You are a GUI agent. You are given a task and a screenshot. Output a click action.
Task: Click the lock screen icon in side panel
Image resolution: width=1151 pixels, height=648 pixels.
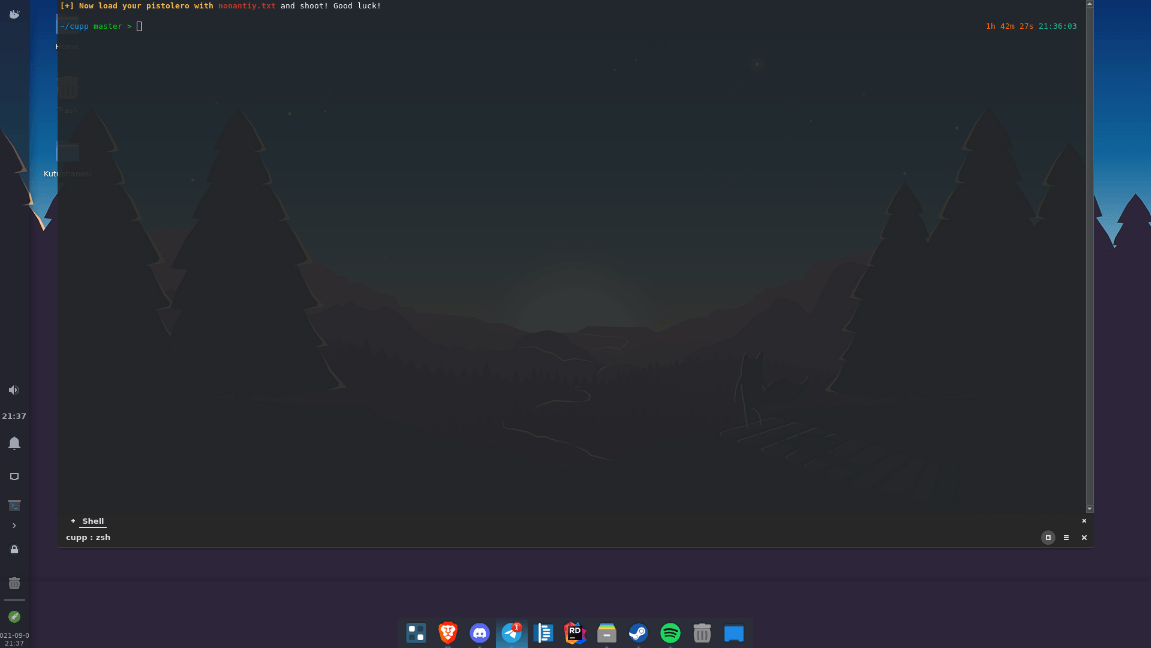point(14,549)
